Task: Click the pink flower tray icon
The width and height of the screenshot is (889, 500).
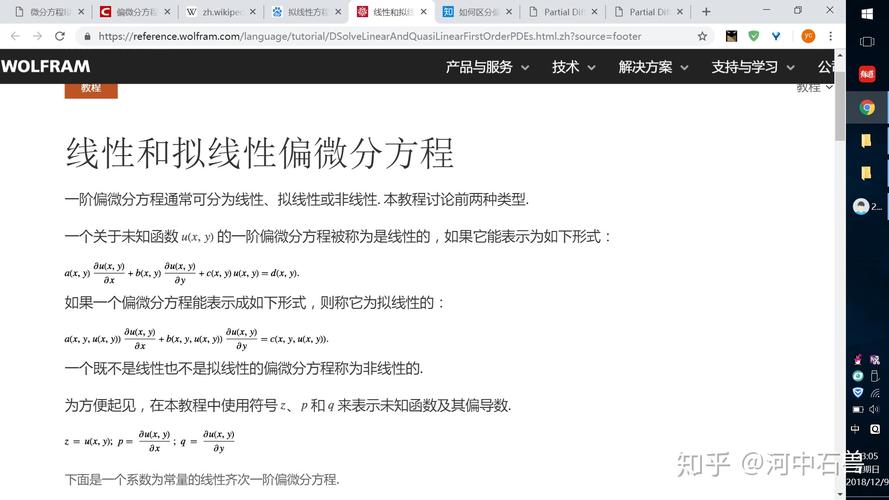Action: pyautogui.click(x=858, y=359)
